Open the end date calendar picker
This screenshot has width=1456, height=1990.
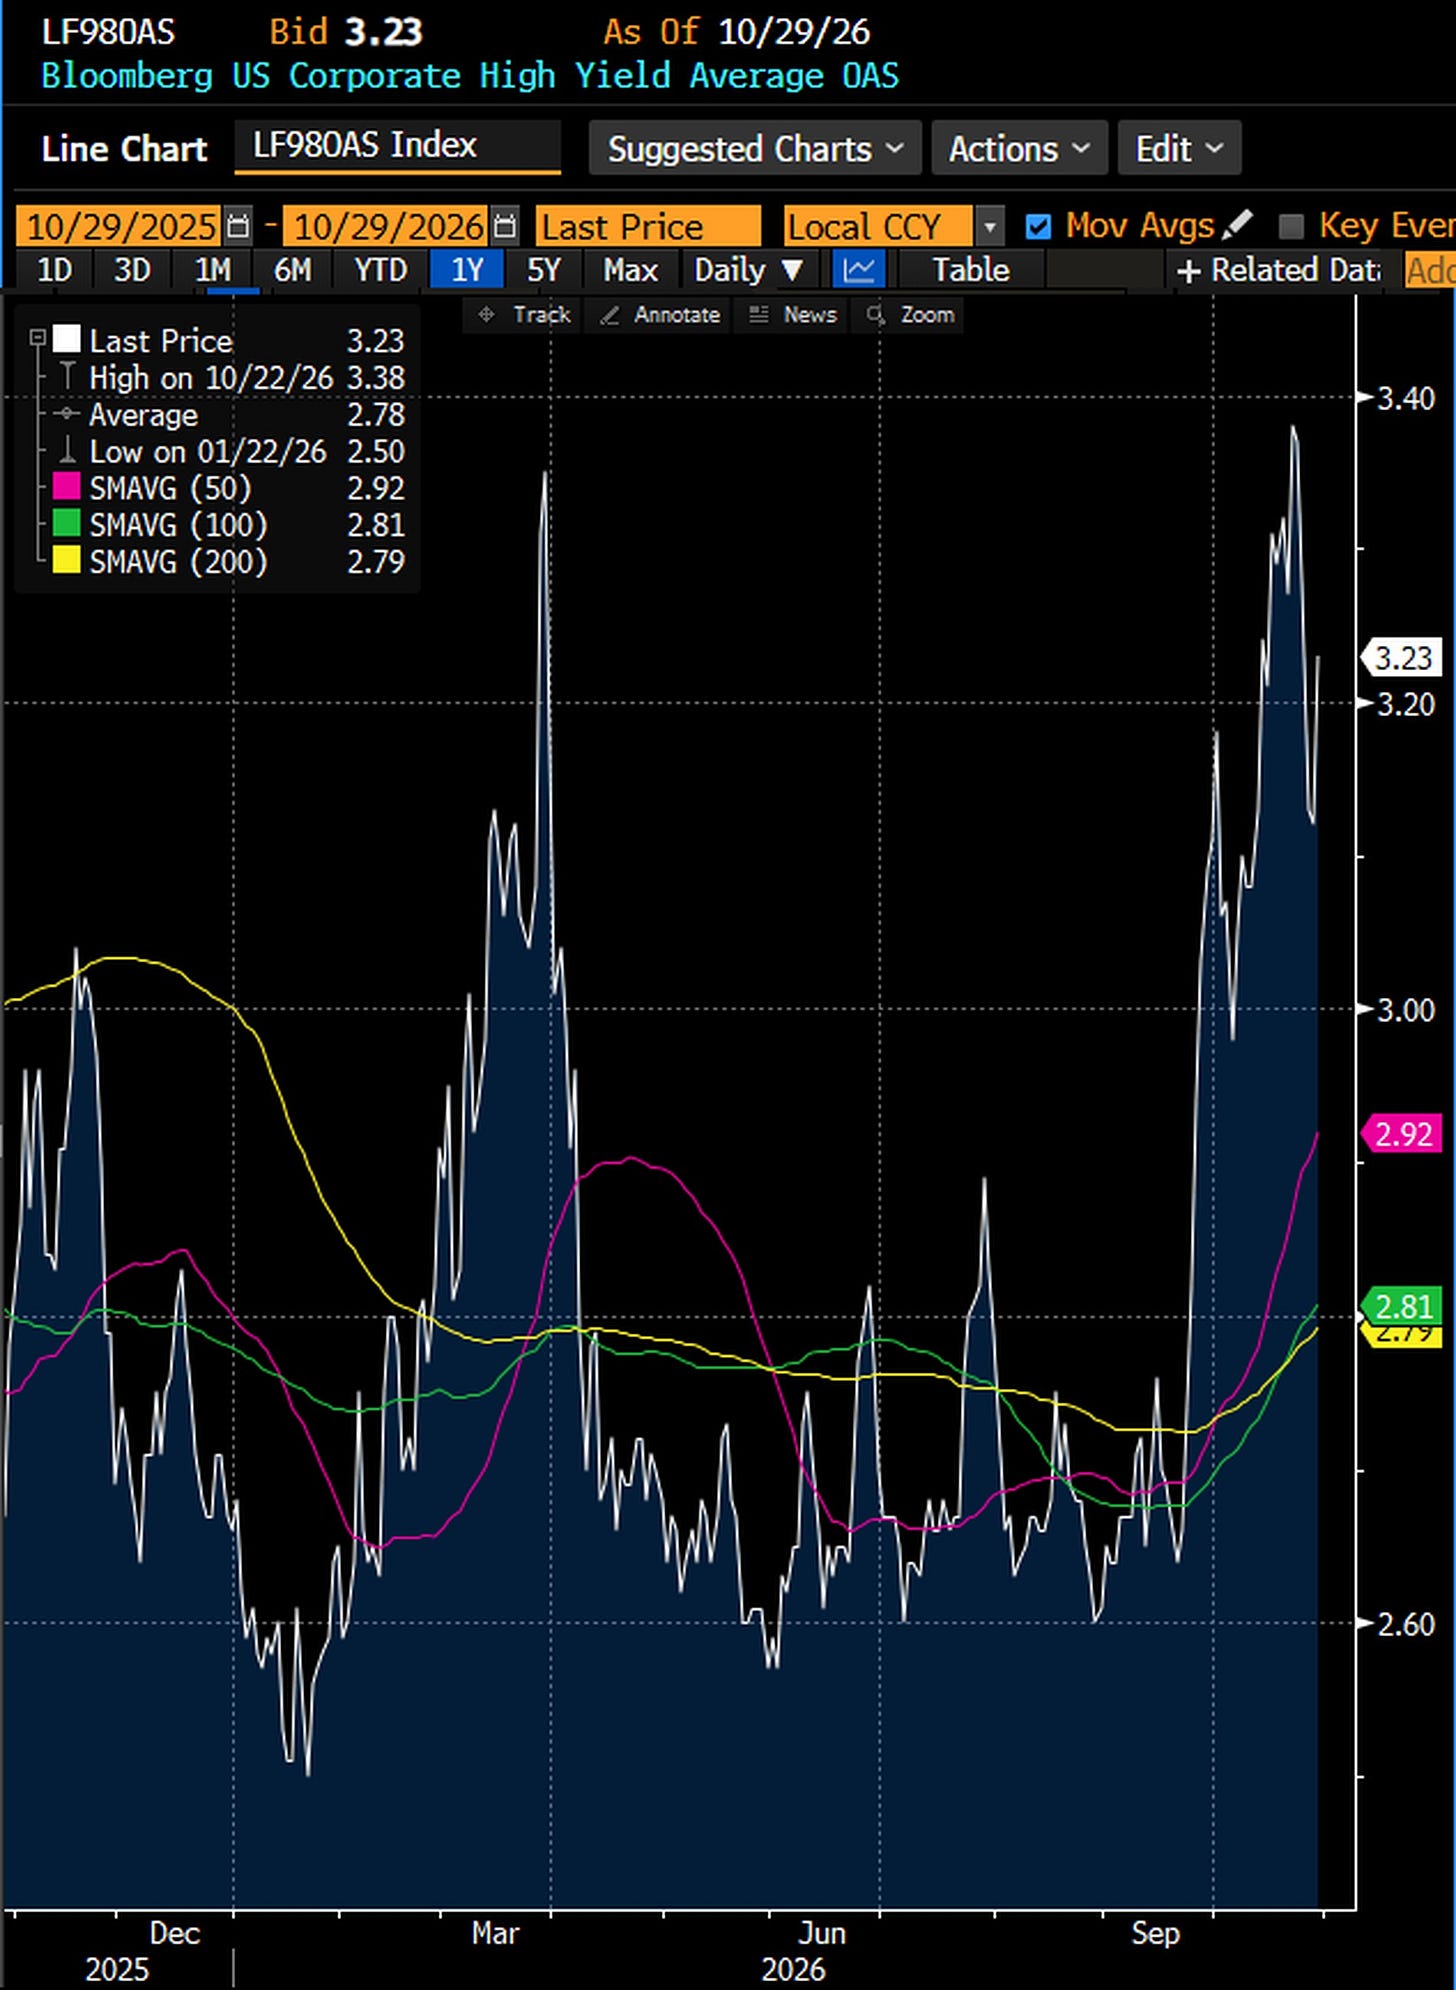pyautogui.click(x=505, y=227)
